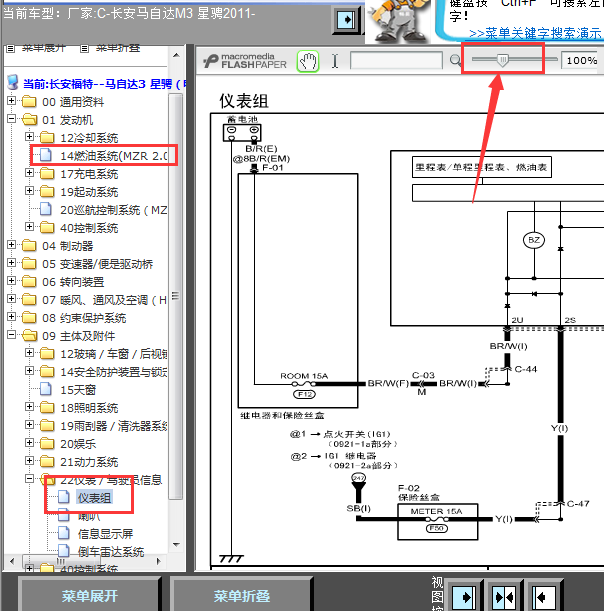Click the current vehicle title link in tree
Viewport: 604px width, 611px height.
click(x=104, y=83)
